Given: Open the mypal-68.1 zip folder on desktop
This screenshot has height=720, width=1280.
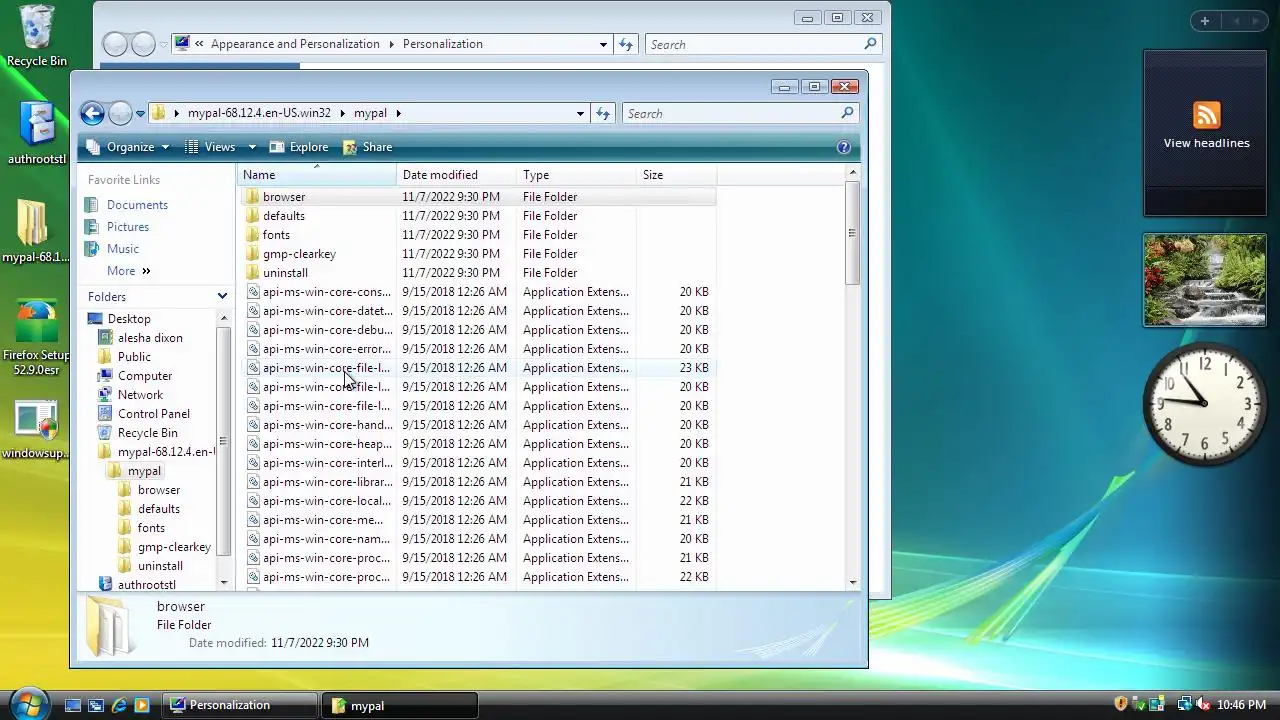Looking at the screenshot, I should point(36,231).
